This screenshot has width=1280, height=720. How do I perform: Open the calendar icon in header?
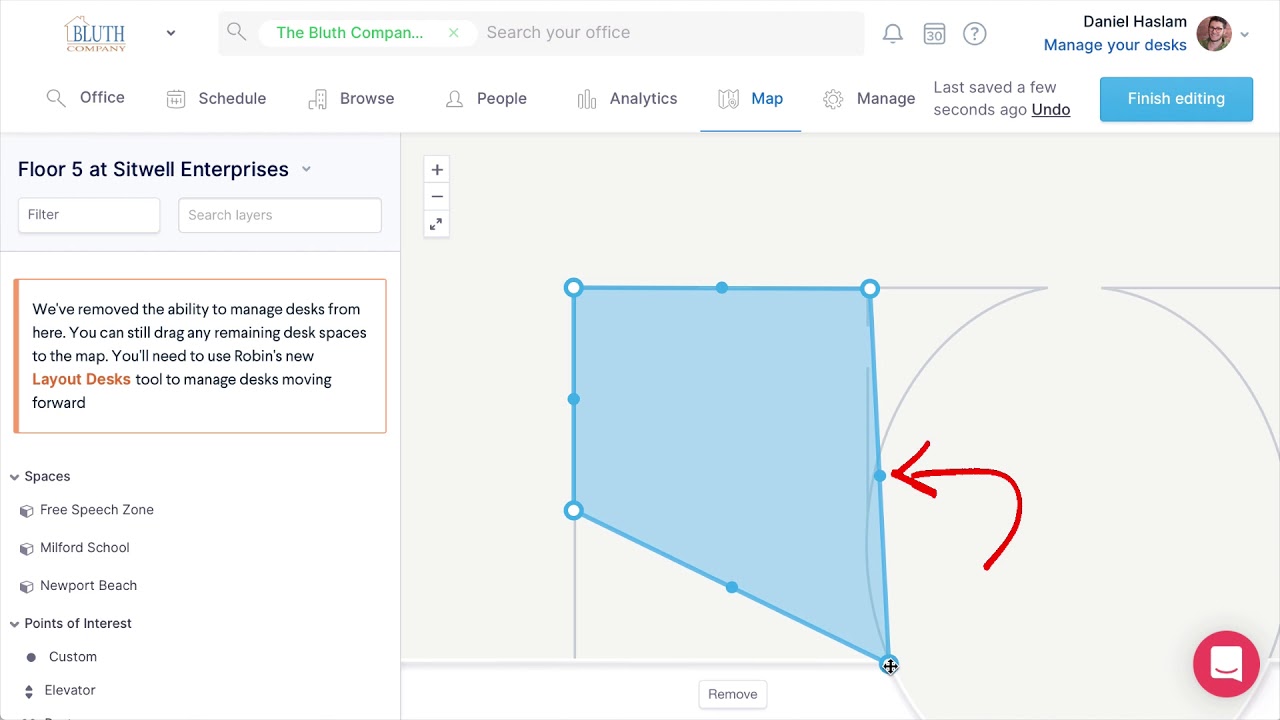click(934, 34)
